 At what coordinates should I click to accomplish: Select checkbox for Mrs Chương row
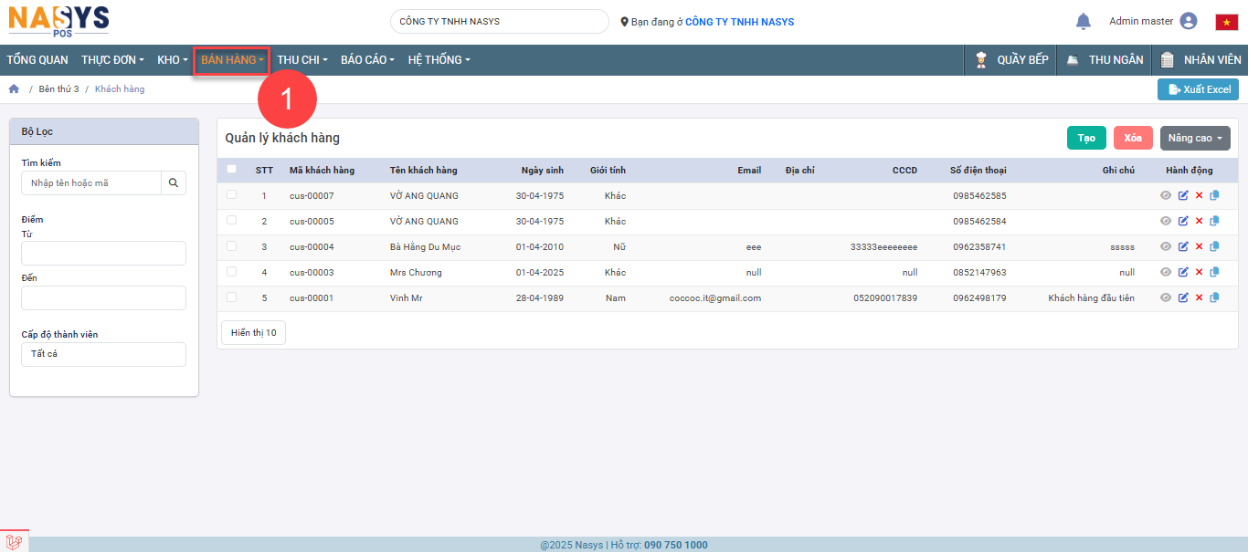232,272
